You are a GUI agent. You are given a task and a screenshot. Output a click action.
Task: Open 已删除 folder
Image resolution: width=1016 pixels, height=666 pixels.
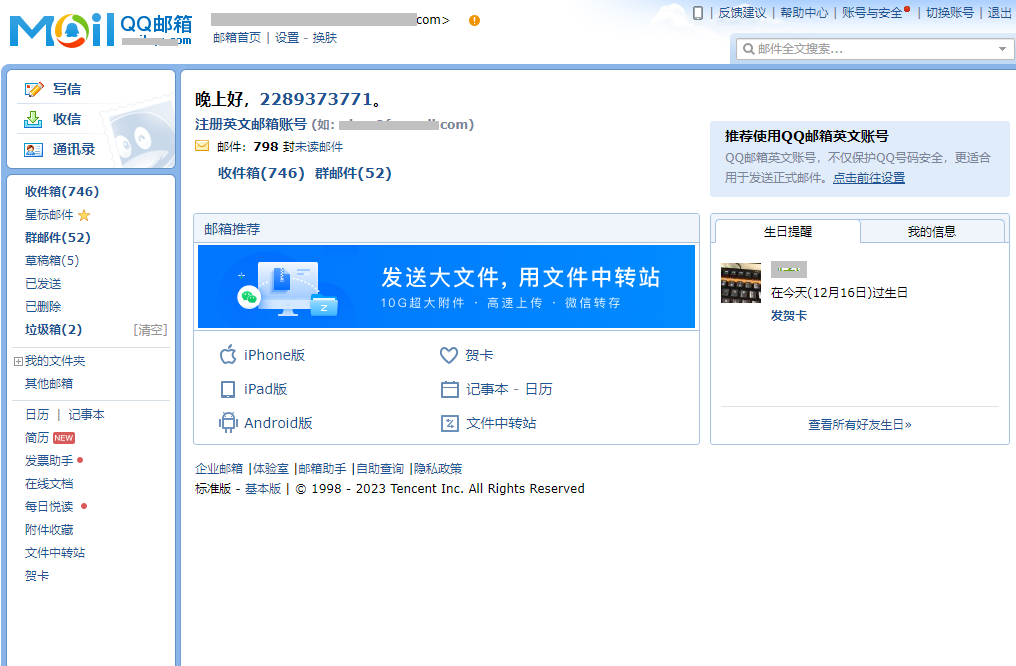[x=43, y=306]
